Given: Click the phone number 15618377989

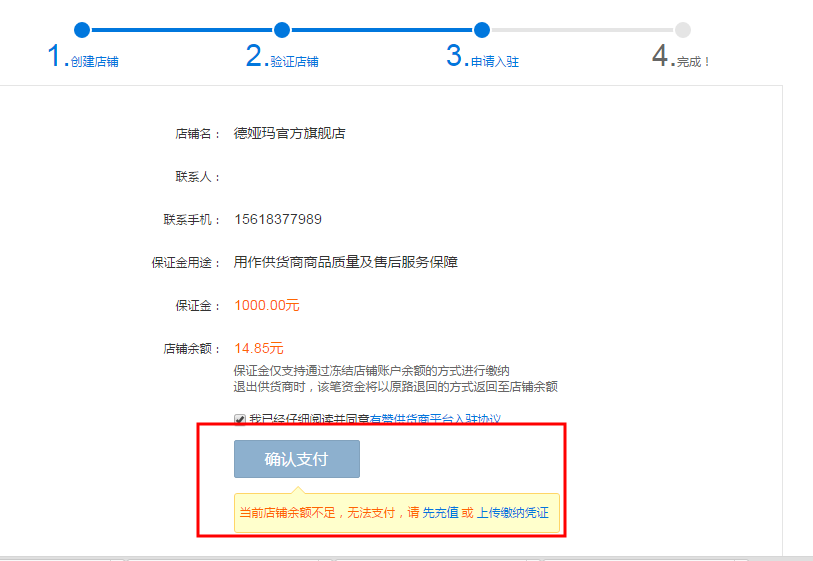Looking at the screenshot, I should point(278,219).
